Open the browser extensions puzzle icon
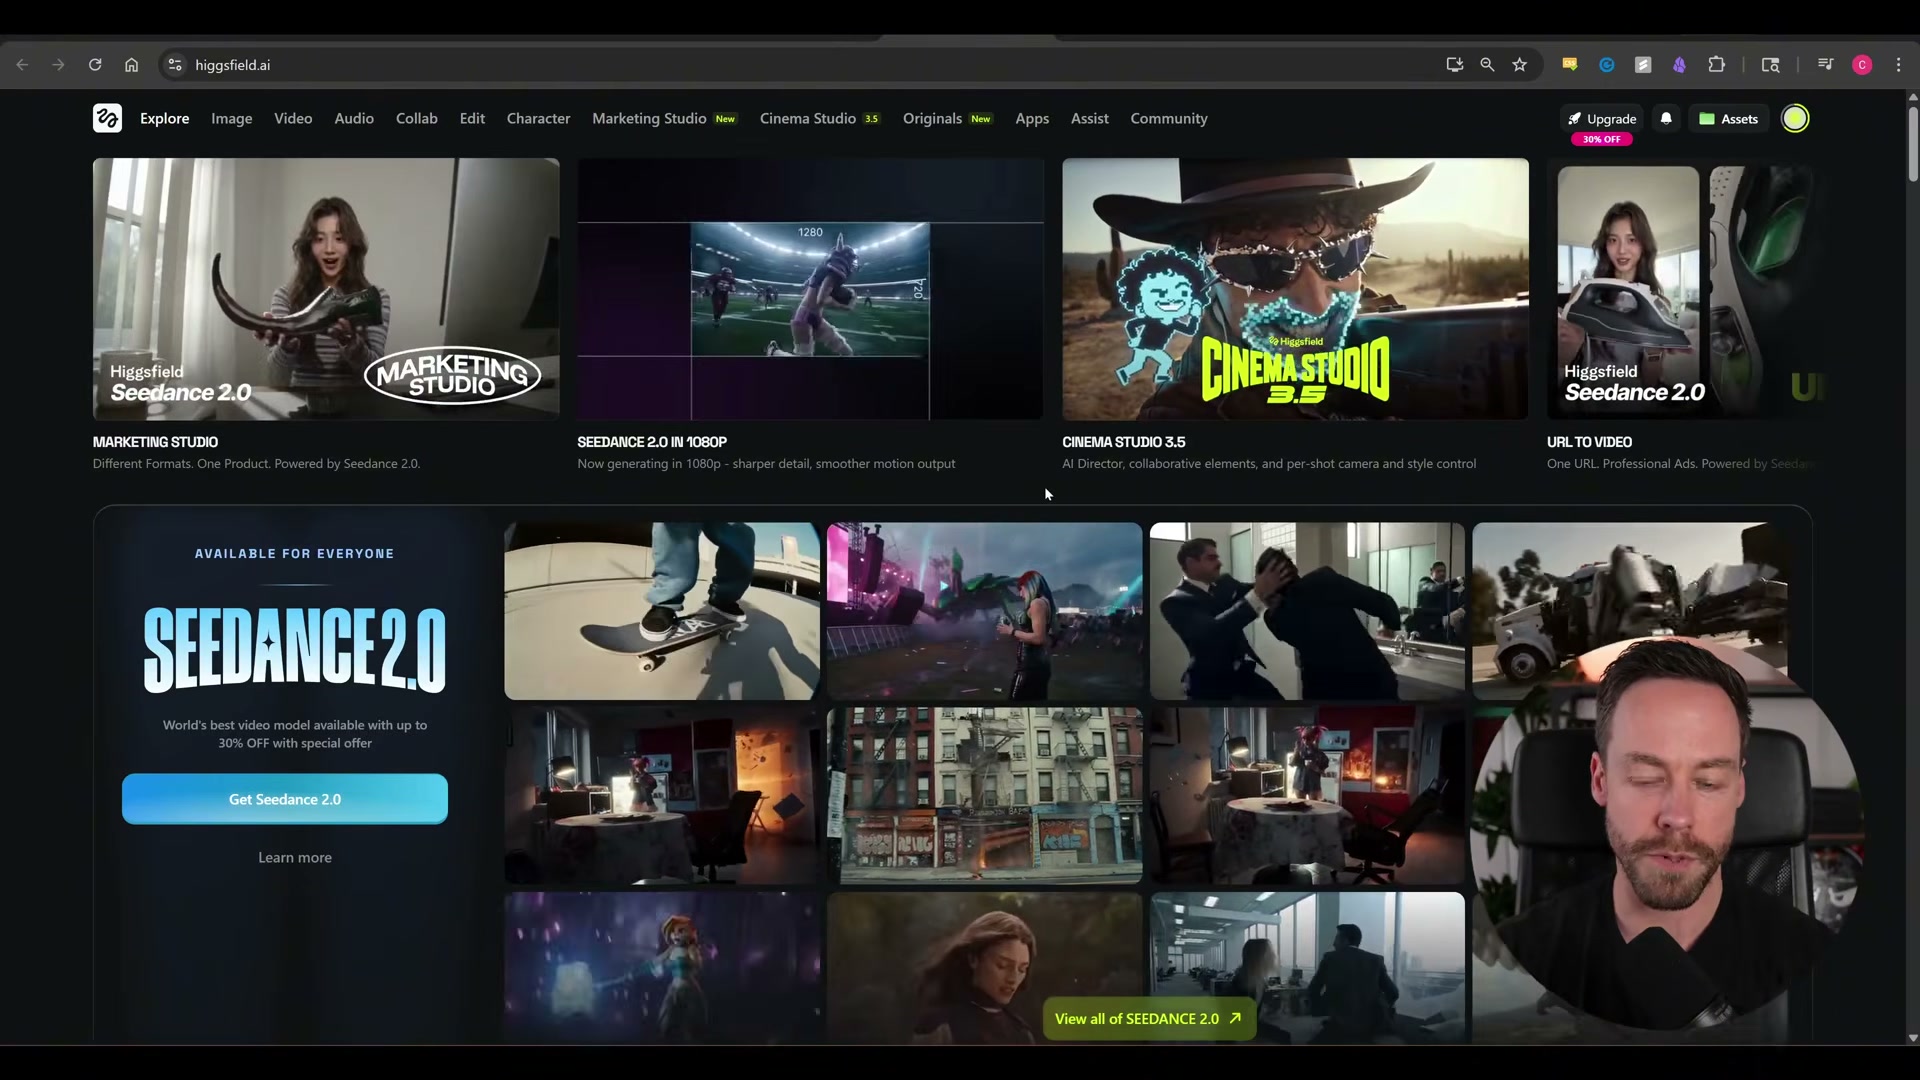 pyautogui.click(x=1717, y=64)
